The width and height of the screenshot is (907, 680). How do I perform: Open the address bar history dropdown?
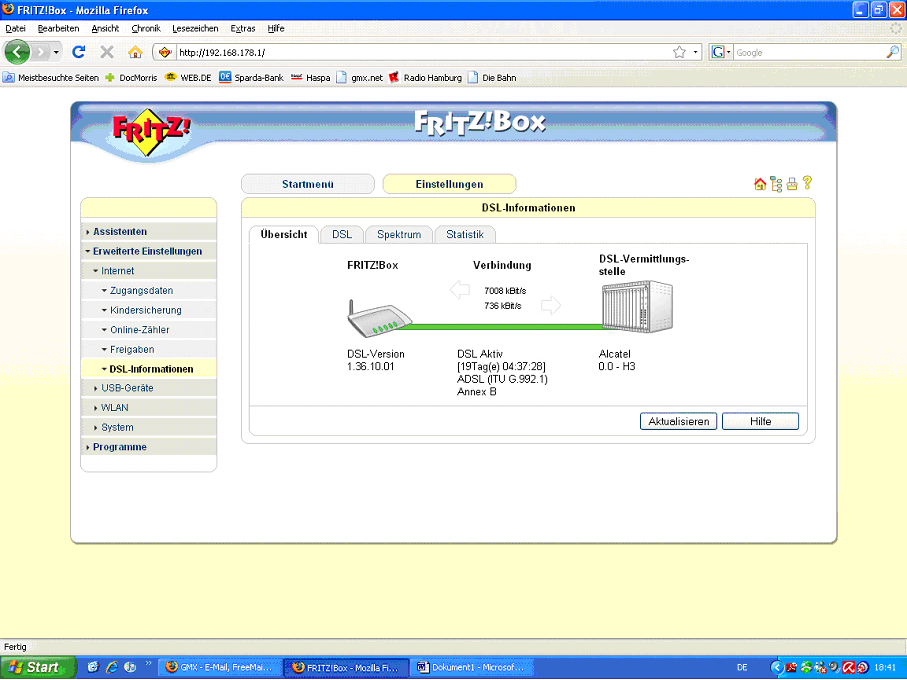pyautogui.click(x=695, y=52)
